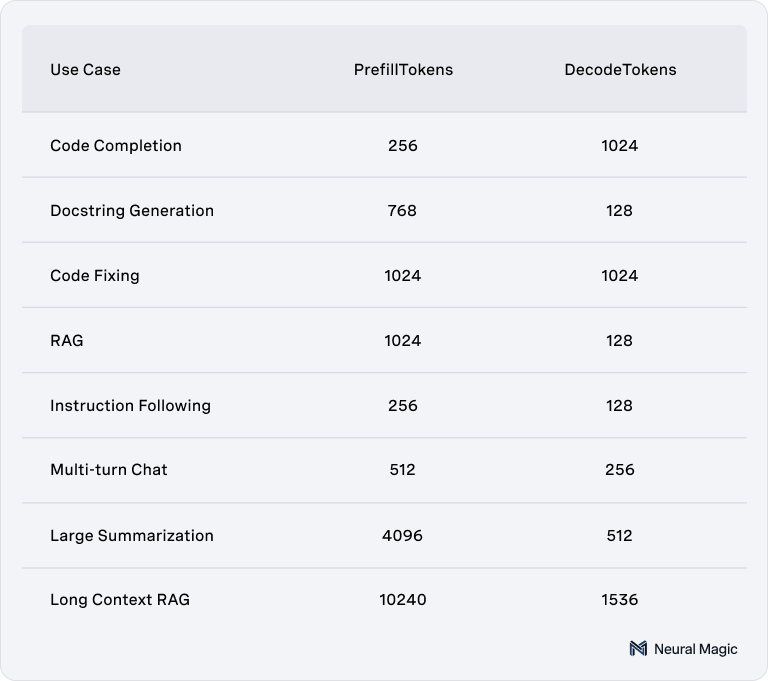The height and width of the screenshot is (681, 768).
Task: Select the DecodeTokens column header
Action: (619, 70)
